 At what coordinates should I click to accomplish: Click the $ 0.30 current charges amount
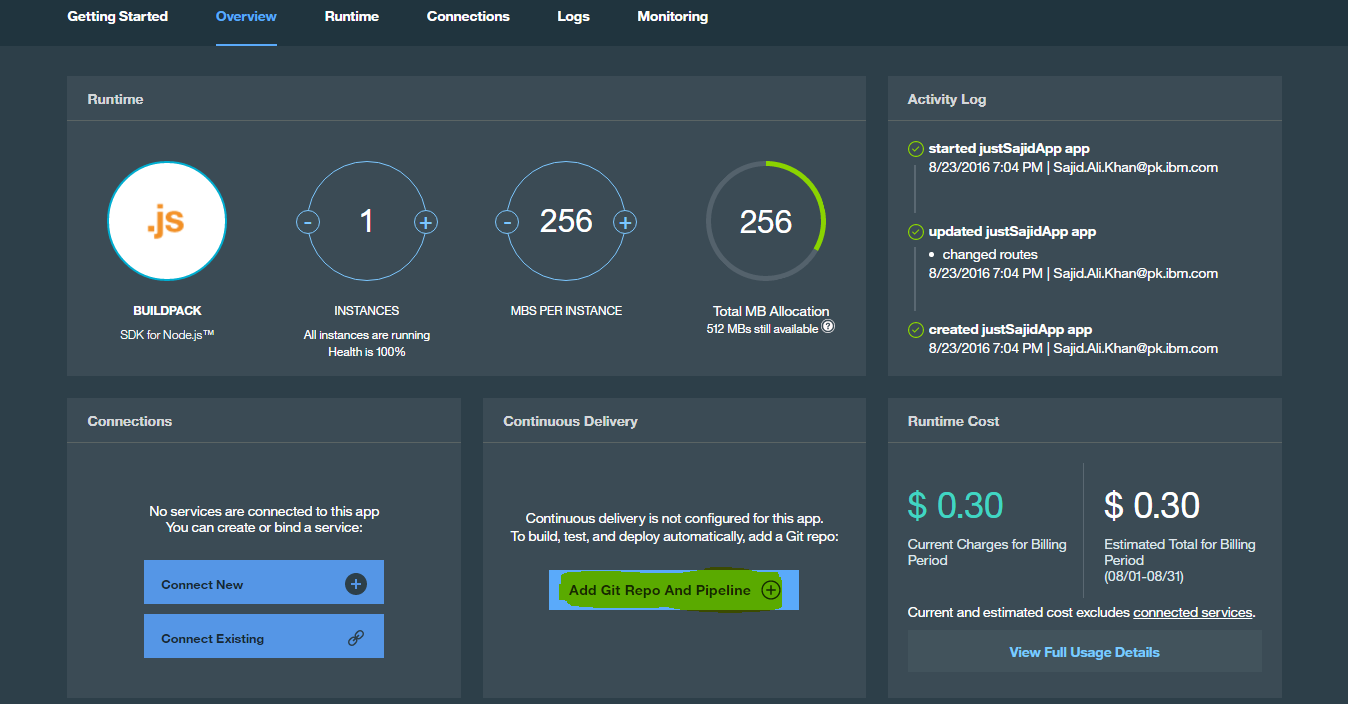955,505
